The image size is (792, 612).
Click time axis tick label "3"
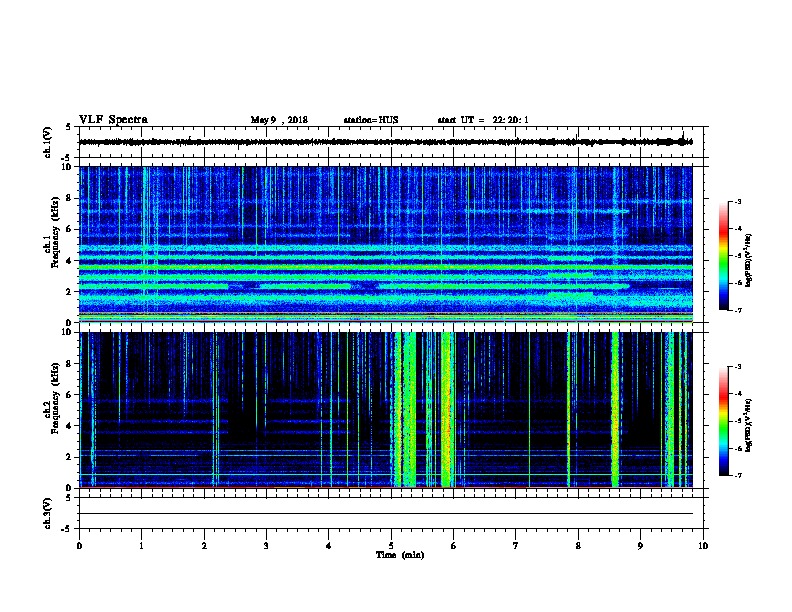click(x=266, y=545)
